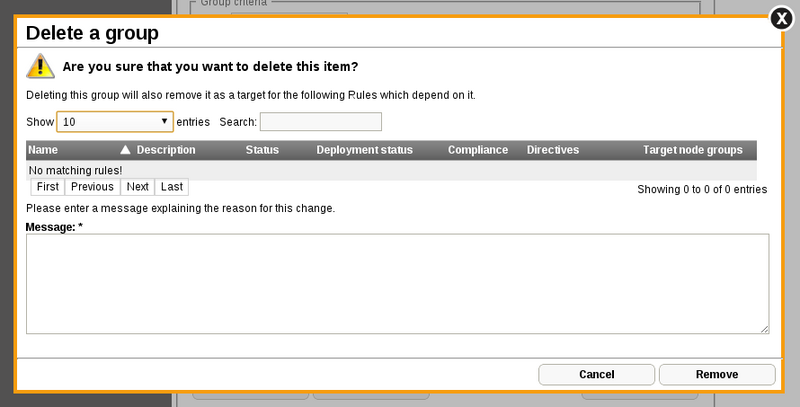
Task: Click the Message text area
Action: point(397,284)
